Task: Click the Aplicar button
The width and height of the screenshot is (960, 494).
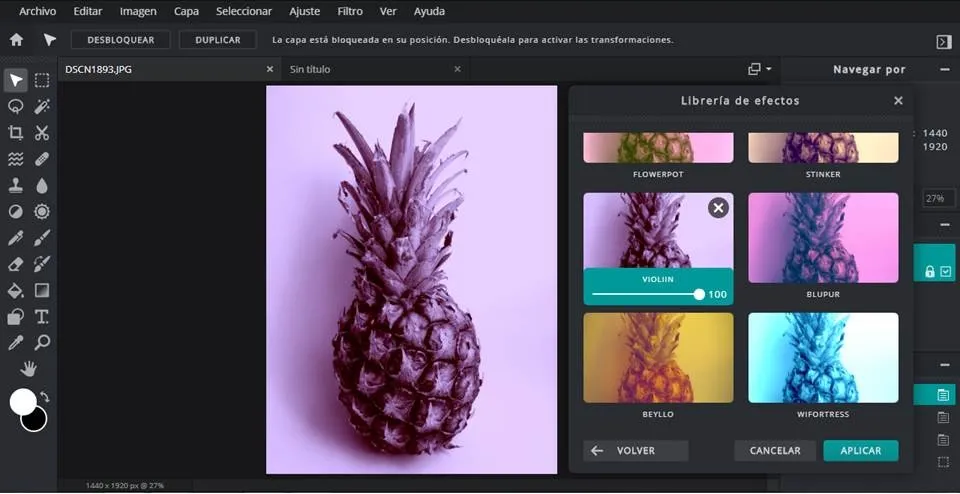Action: [860, 451]
